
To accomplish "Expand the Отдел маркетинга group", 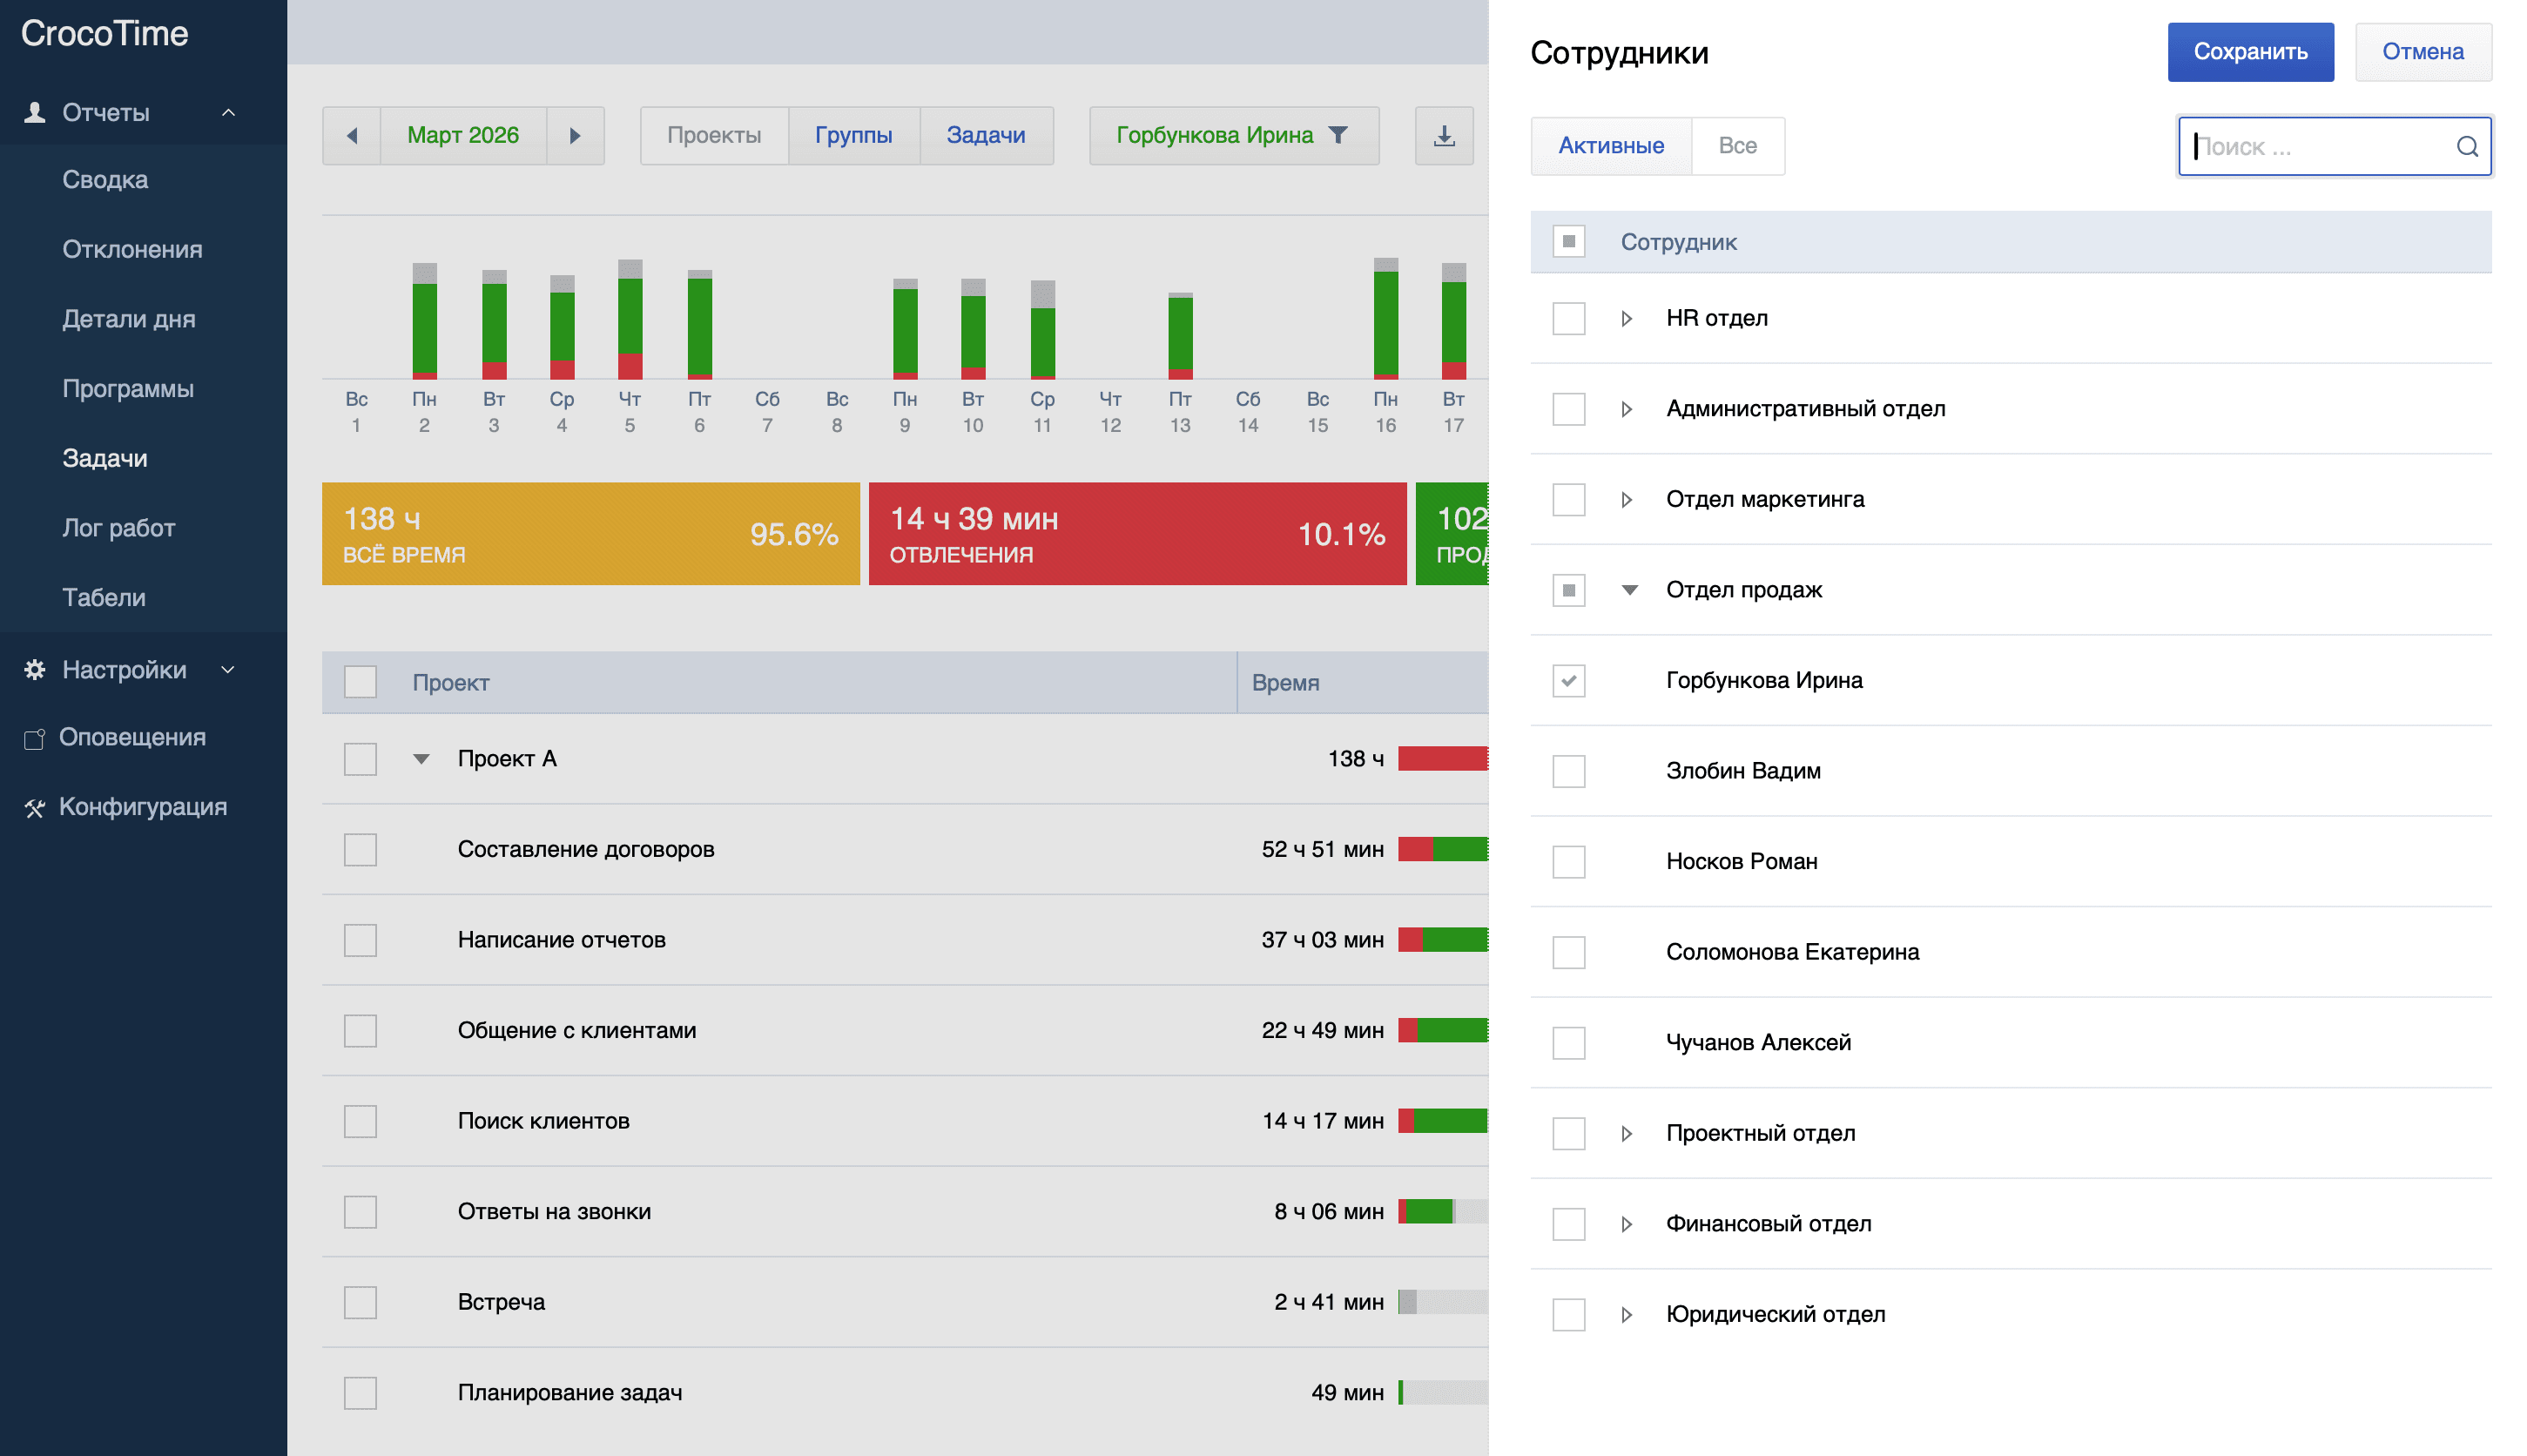I will (1627, 499).
